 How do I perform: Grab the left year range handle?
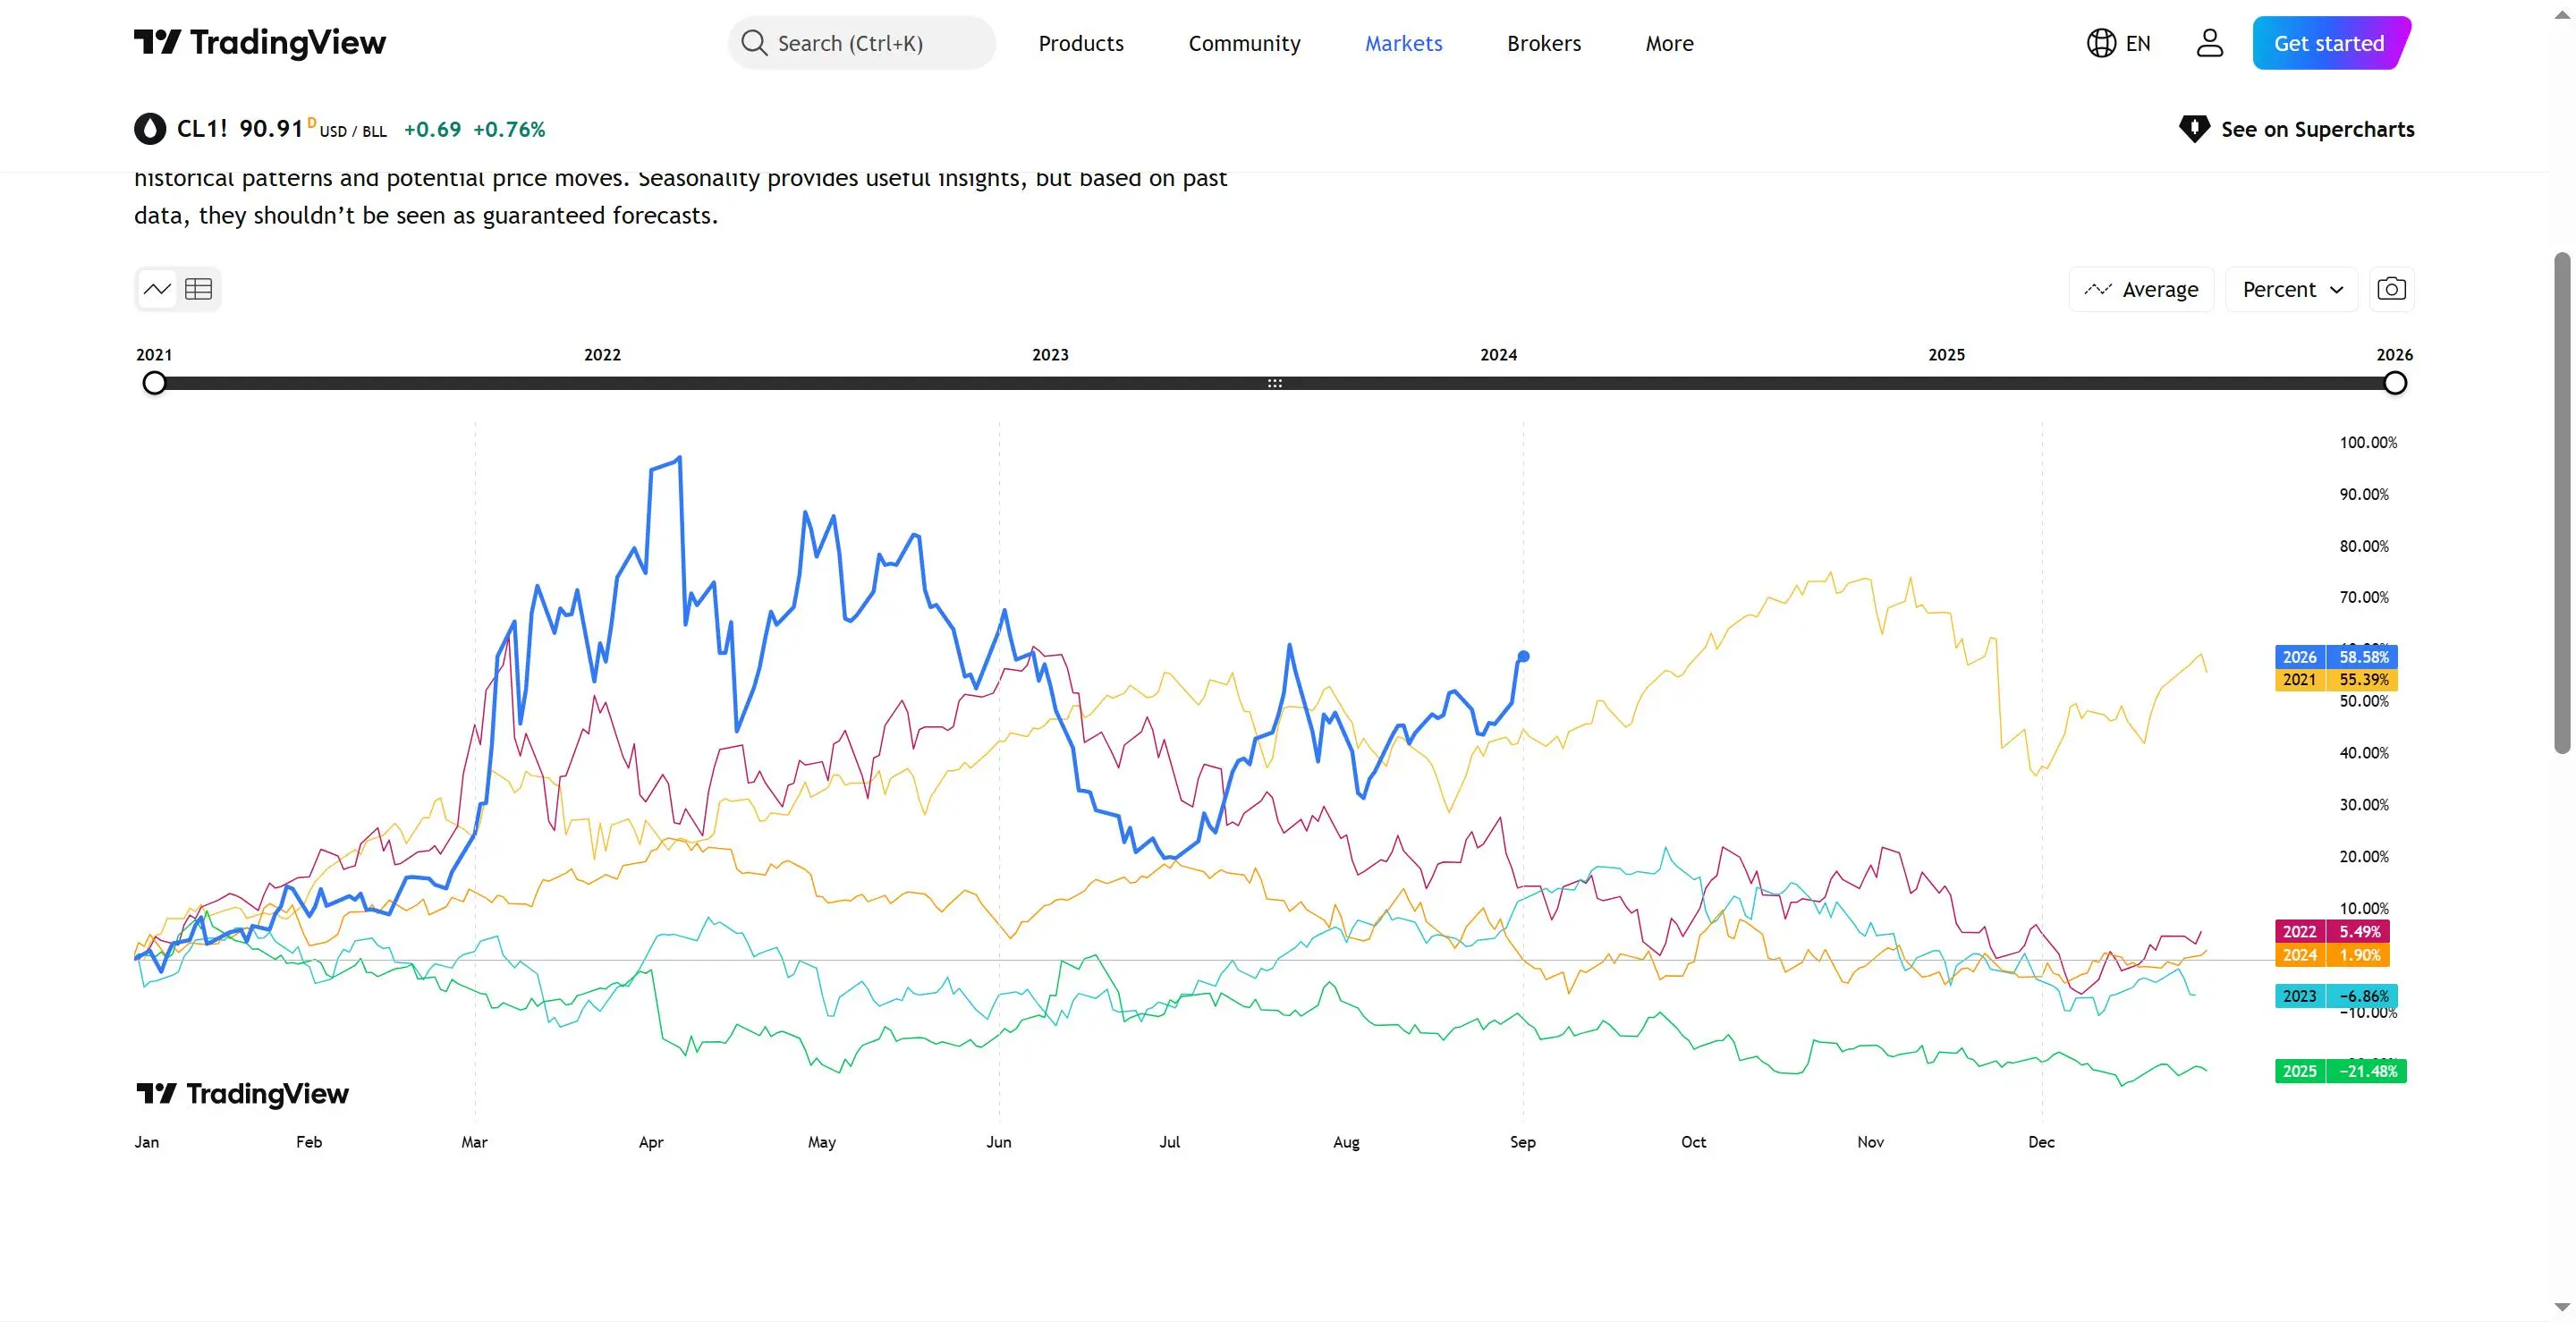click(154, 383)
